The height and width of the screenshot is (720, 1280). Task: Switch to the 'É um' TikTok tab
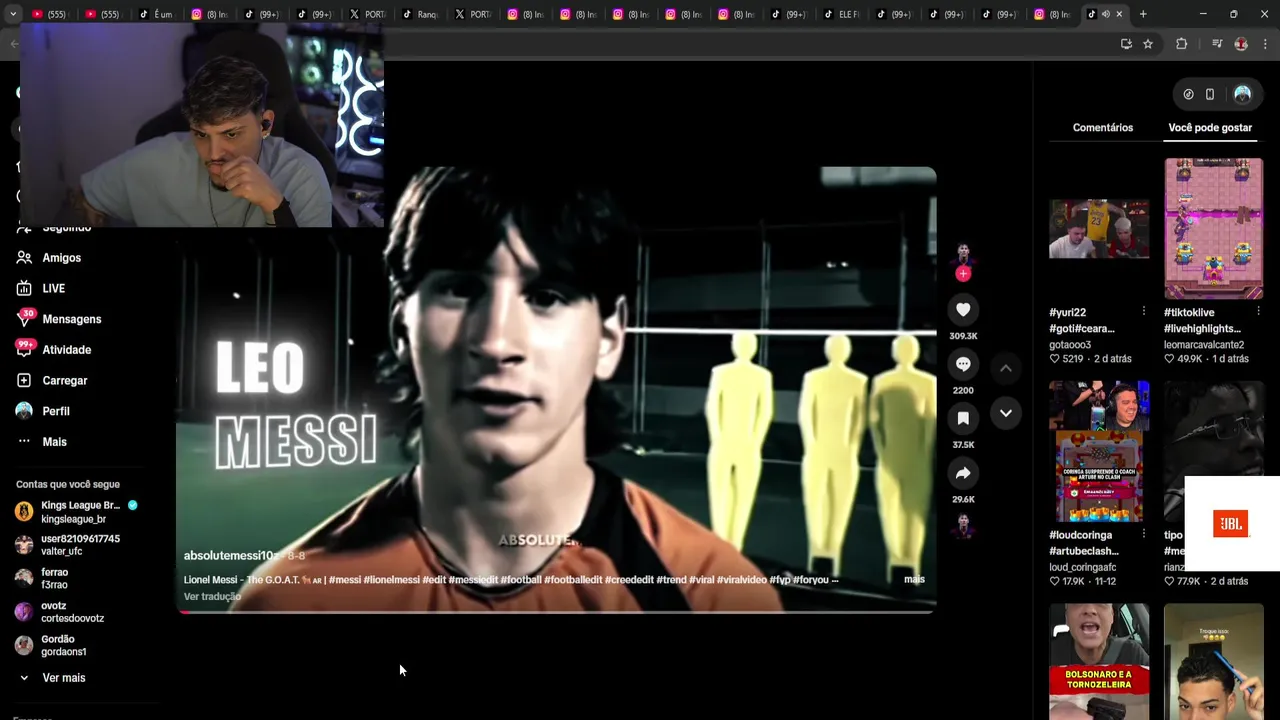[x=156, y=14]
